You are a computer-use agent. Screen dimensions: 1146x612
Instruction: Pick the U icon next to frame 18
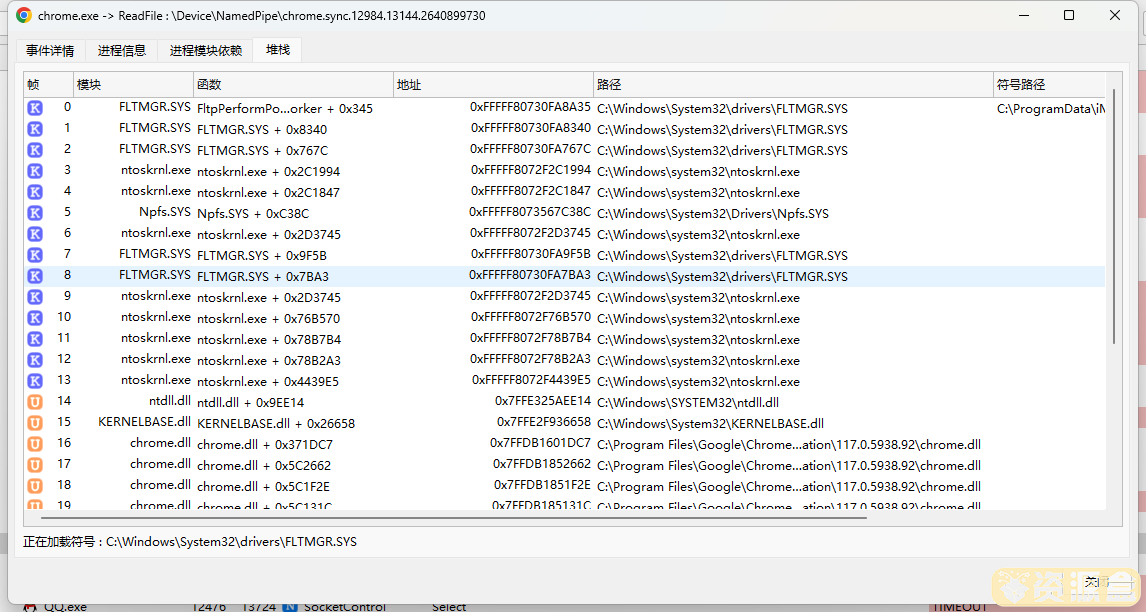[35, 486]
